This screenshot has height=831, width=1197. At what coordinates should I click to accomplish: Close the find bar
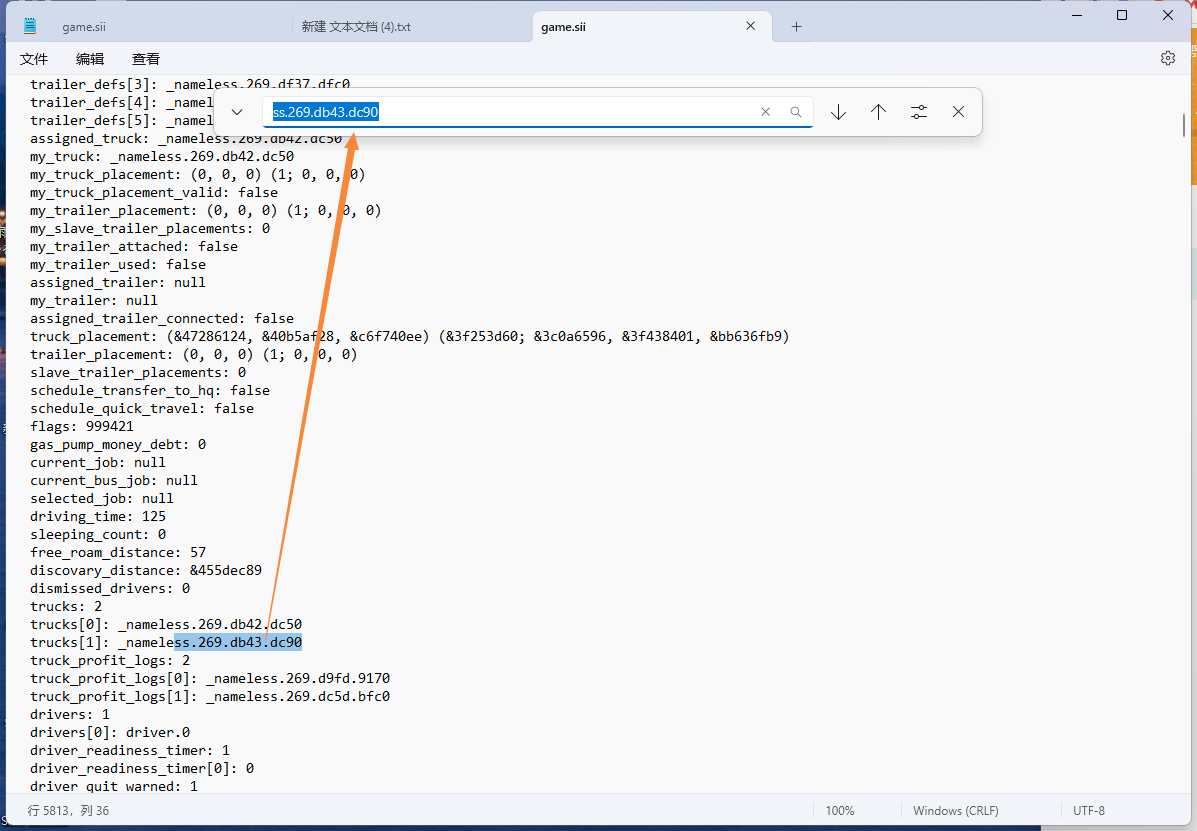point(959,112)
